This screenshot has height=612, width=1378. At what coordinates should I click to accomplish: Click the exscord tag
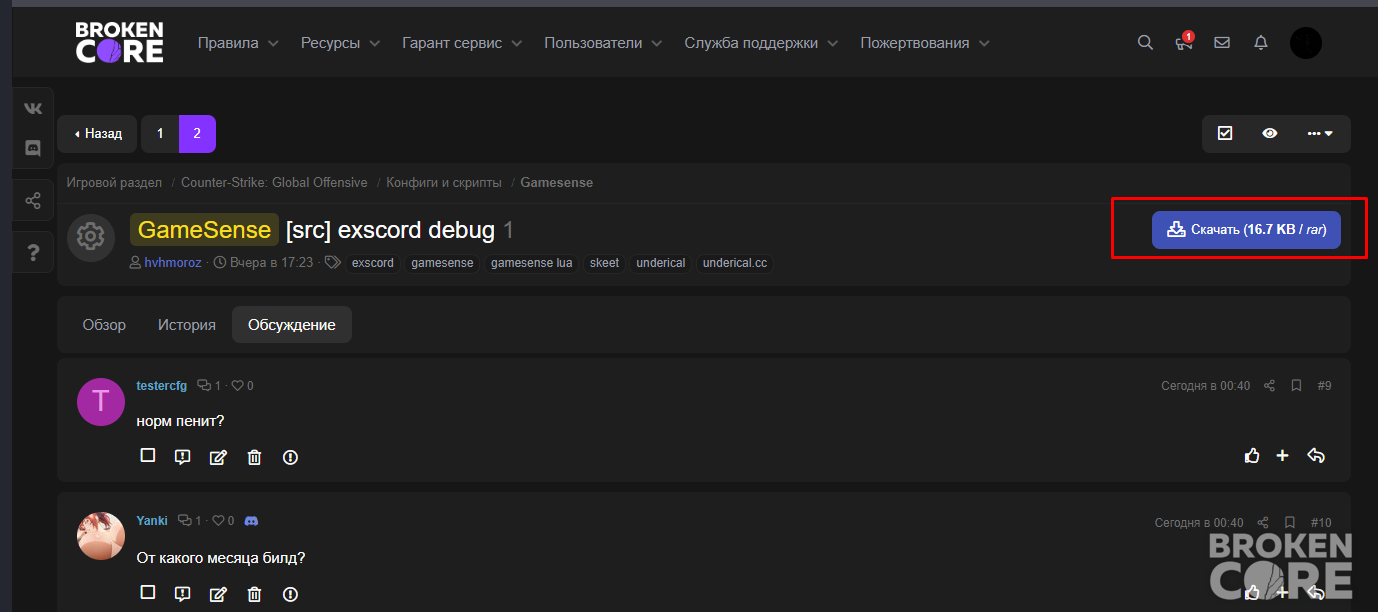pyautogui.click(x=373, y=263)
